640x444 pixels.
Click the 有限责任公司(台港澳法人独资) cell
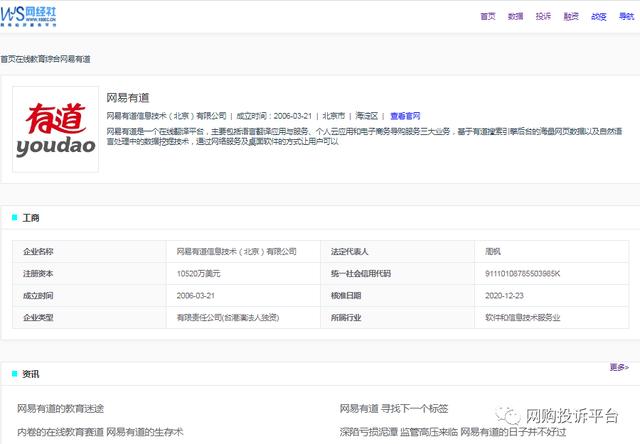(243, 317)
